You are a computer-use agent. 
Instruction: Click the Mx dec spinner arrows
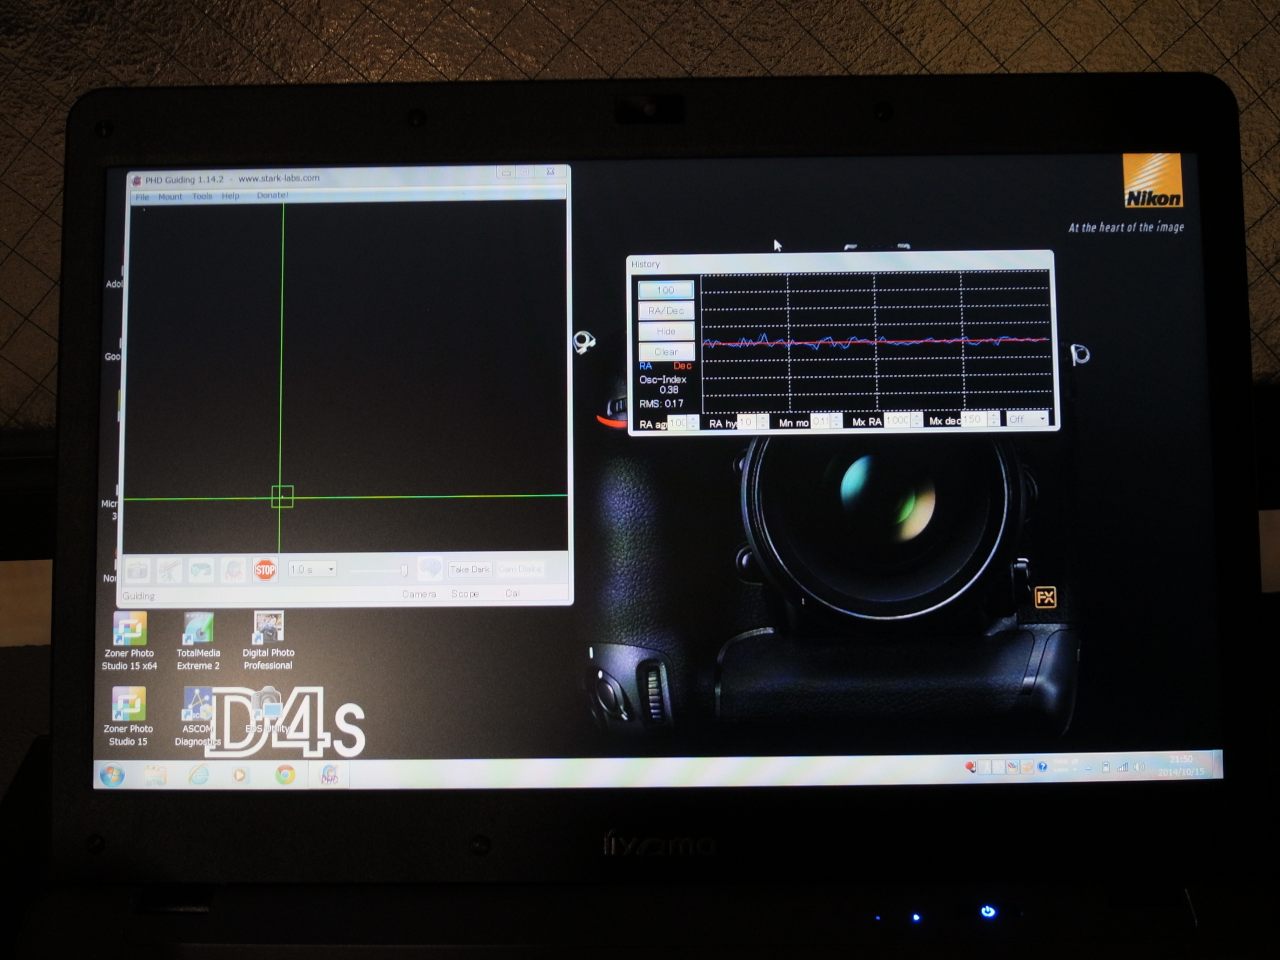(993, 419)
